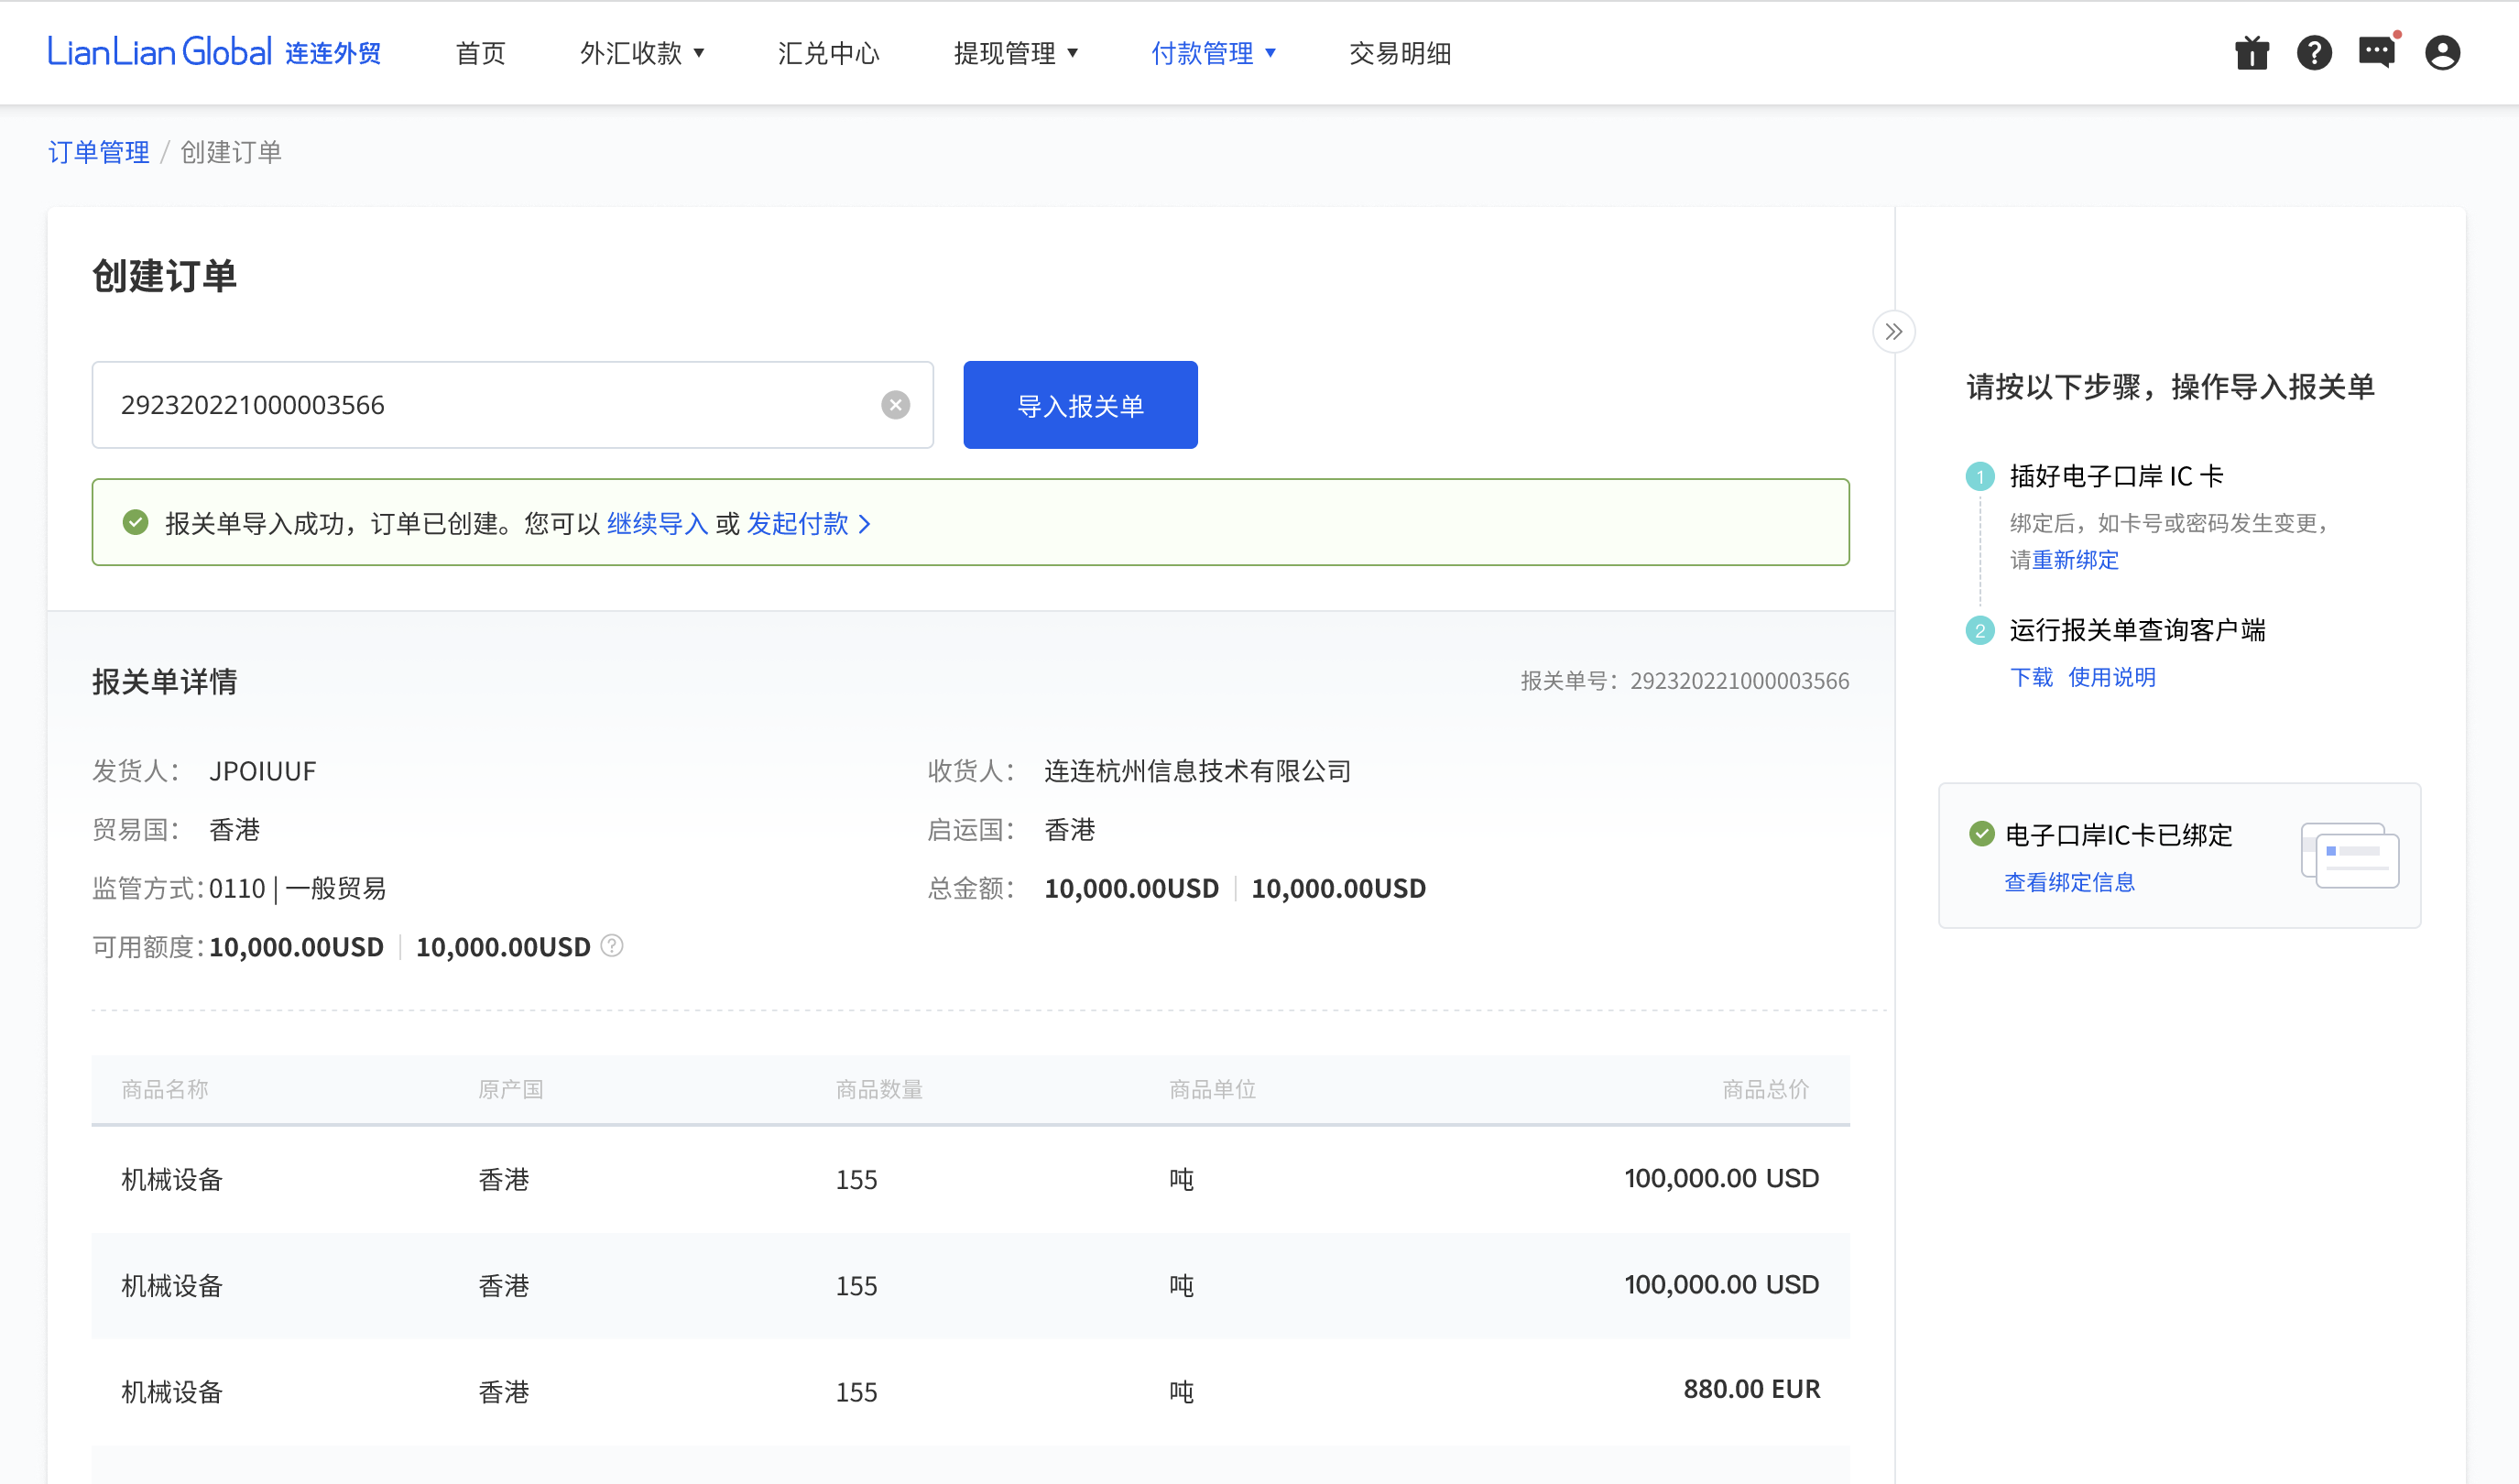Click step 2 运行报关单查询客户端
Screen dimensions: 2519x1484
[x=2137, y=630]
